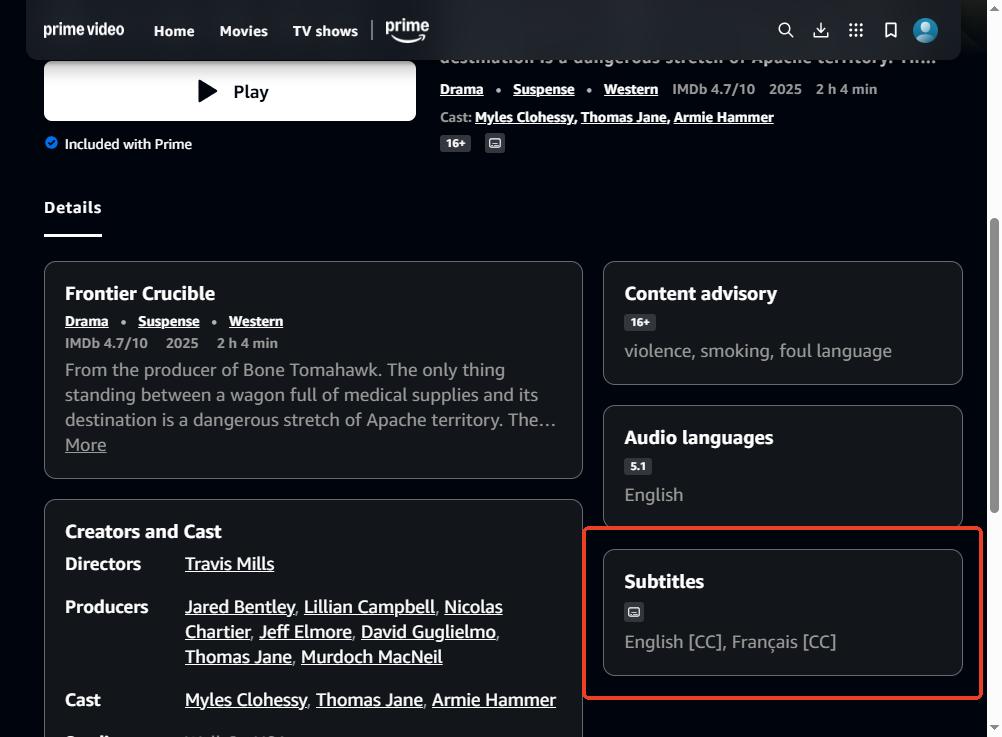Click "Content advisory" heading

[x=700, y=293]
